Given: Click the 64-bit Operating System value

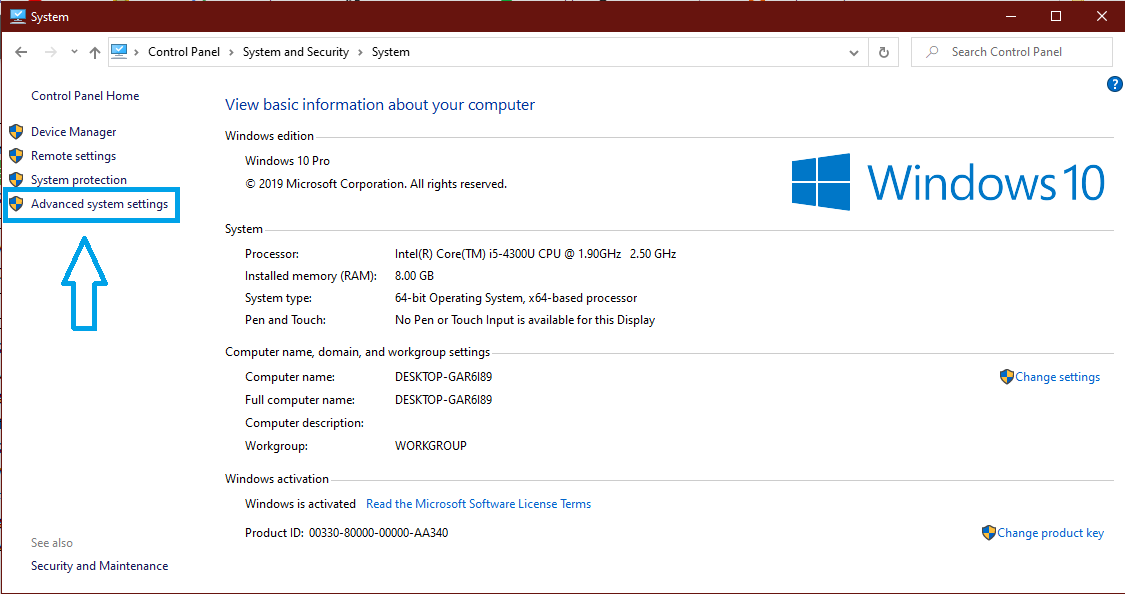Looking at the screenshot, I should 516,298.
